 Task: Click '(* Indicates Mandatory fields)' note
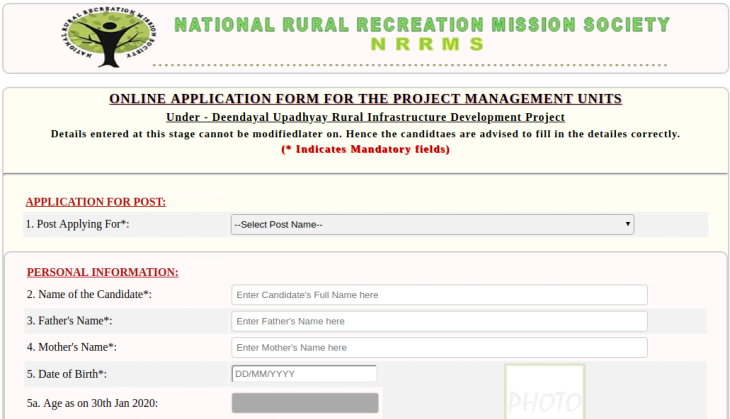[365, 149]
